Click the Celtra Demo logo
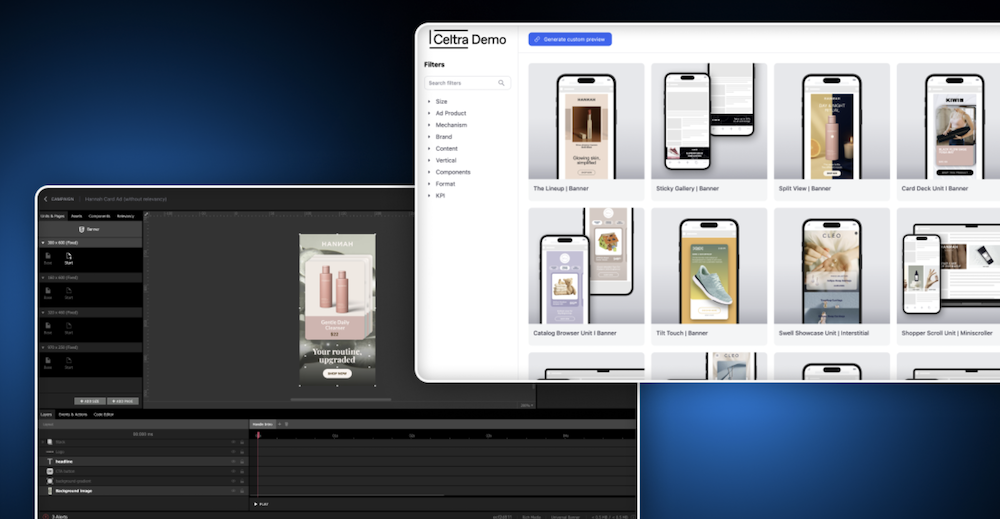 [x=468, y=39]
